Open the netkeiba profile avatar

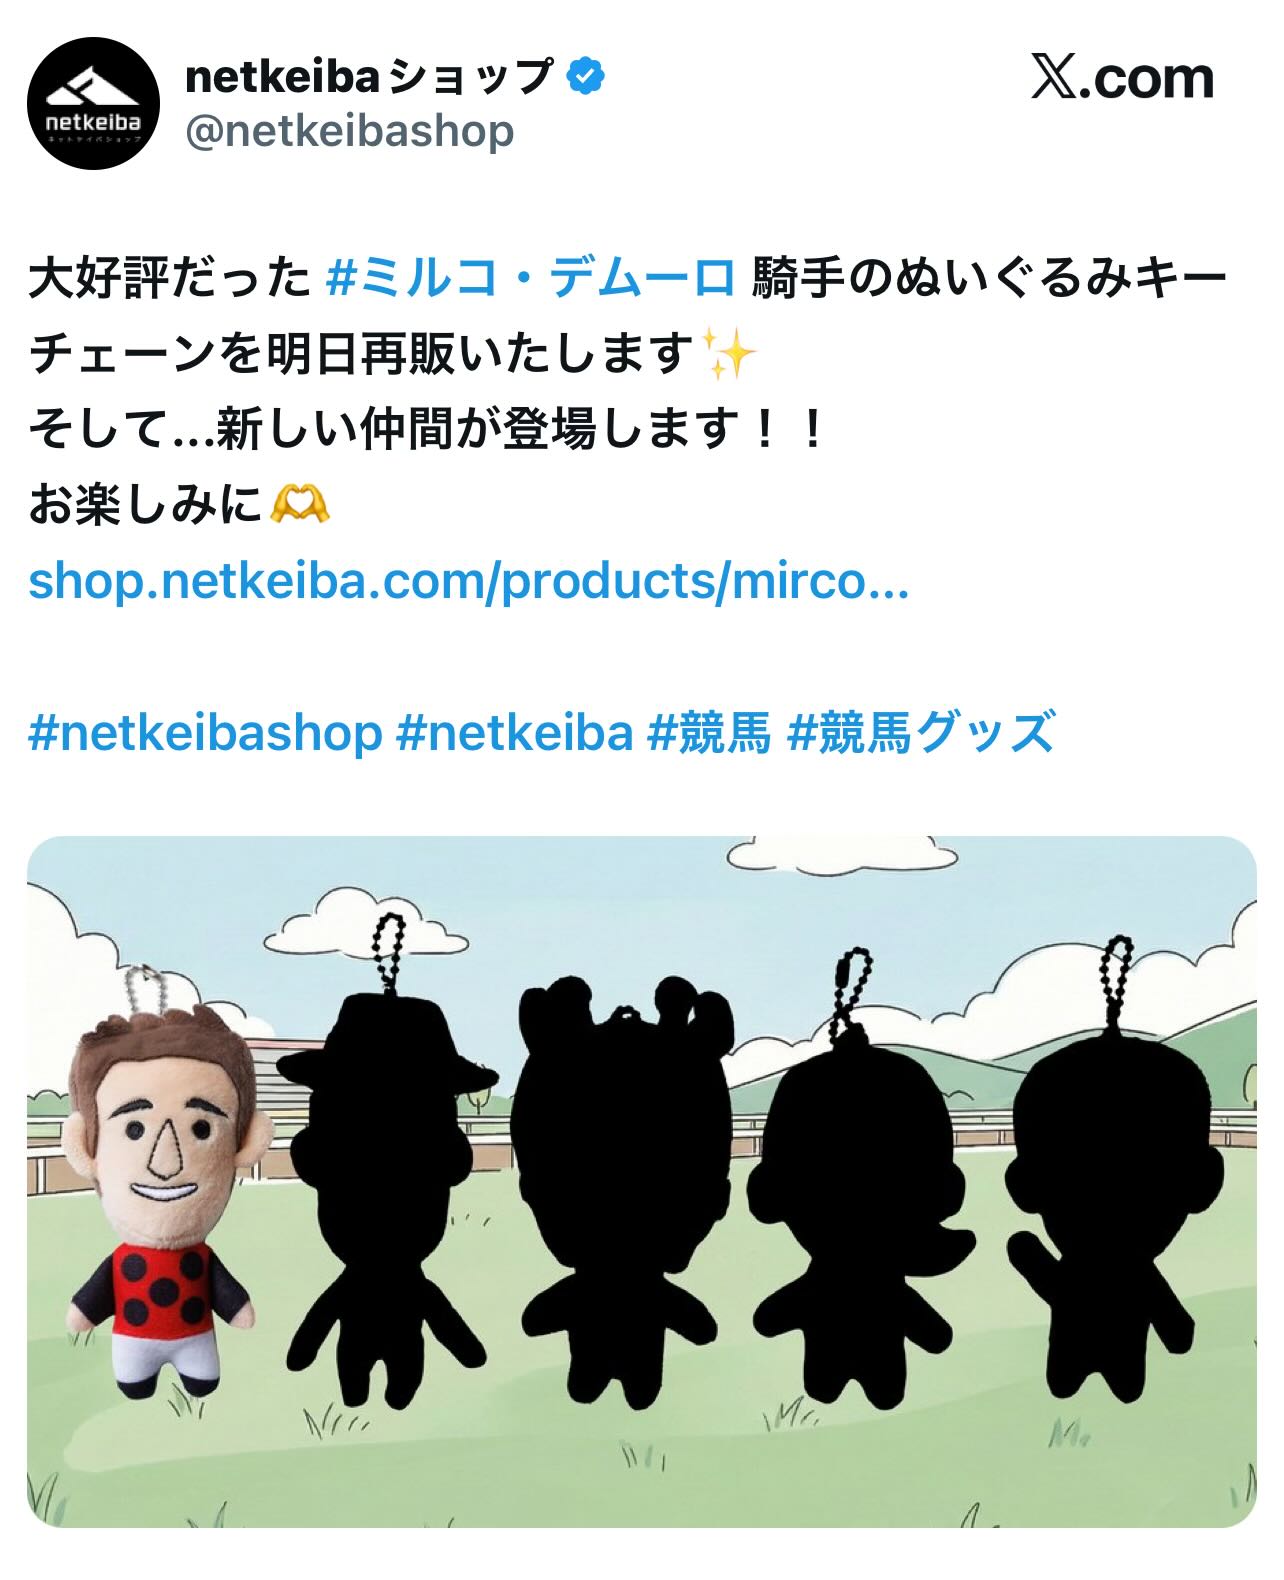coord(94,103)
